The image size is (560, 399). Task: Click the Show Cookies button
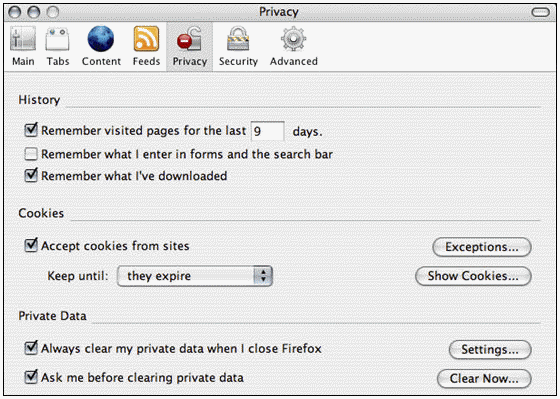tap(473, 276)
